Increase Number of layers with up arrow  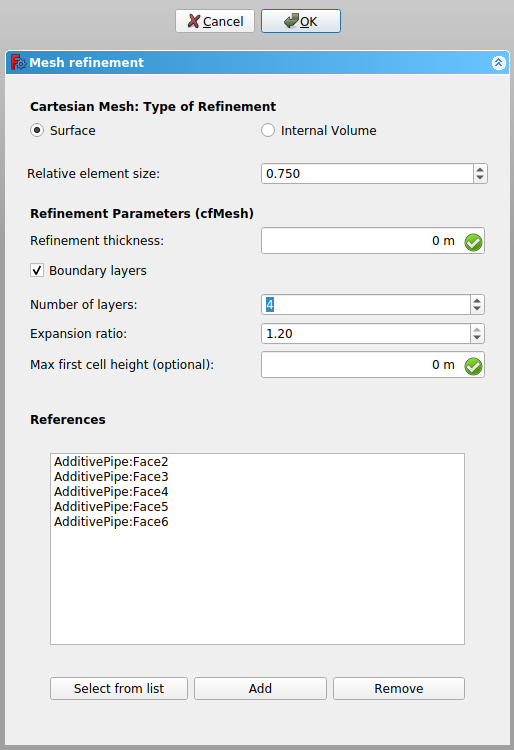477,300
